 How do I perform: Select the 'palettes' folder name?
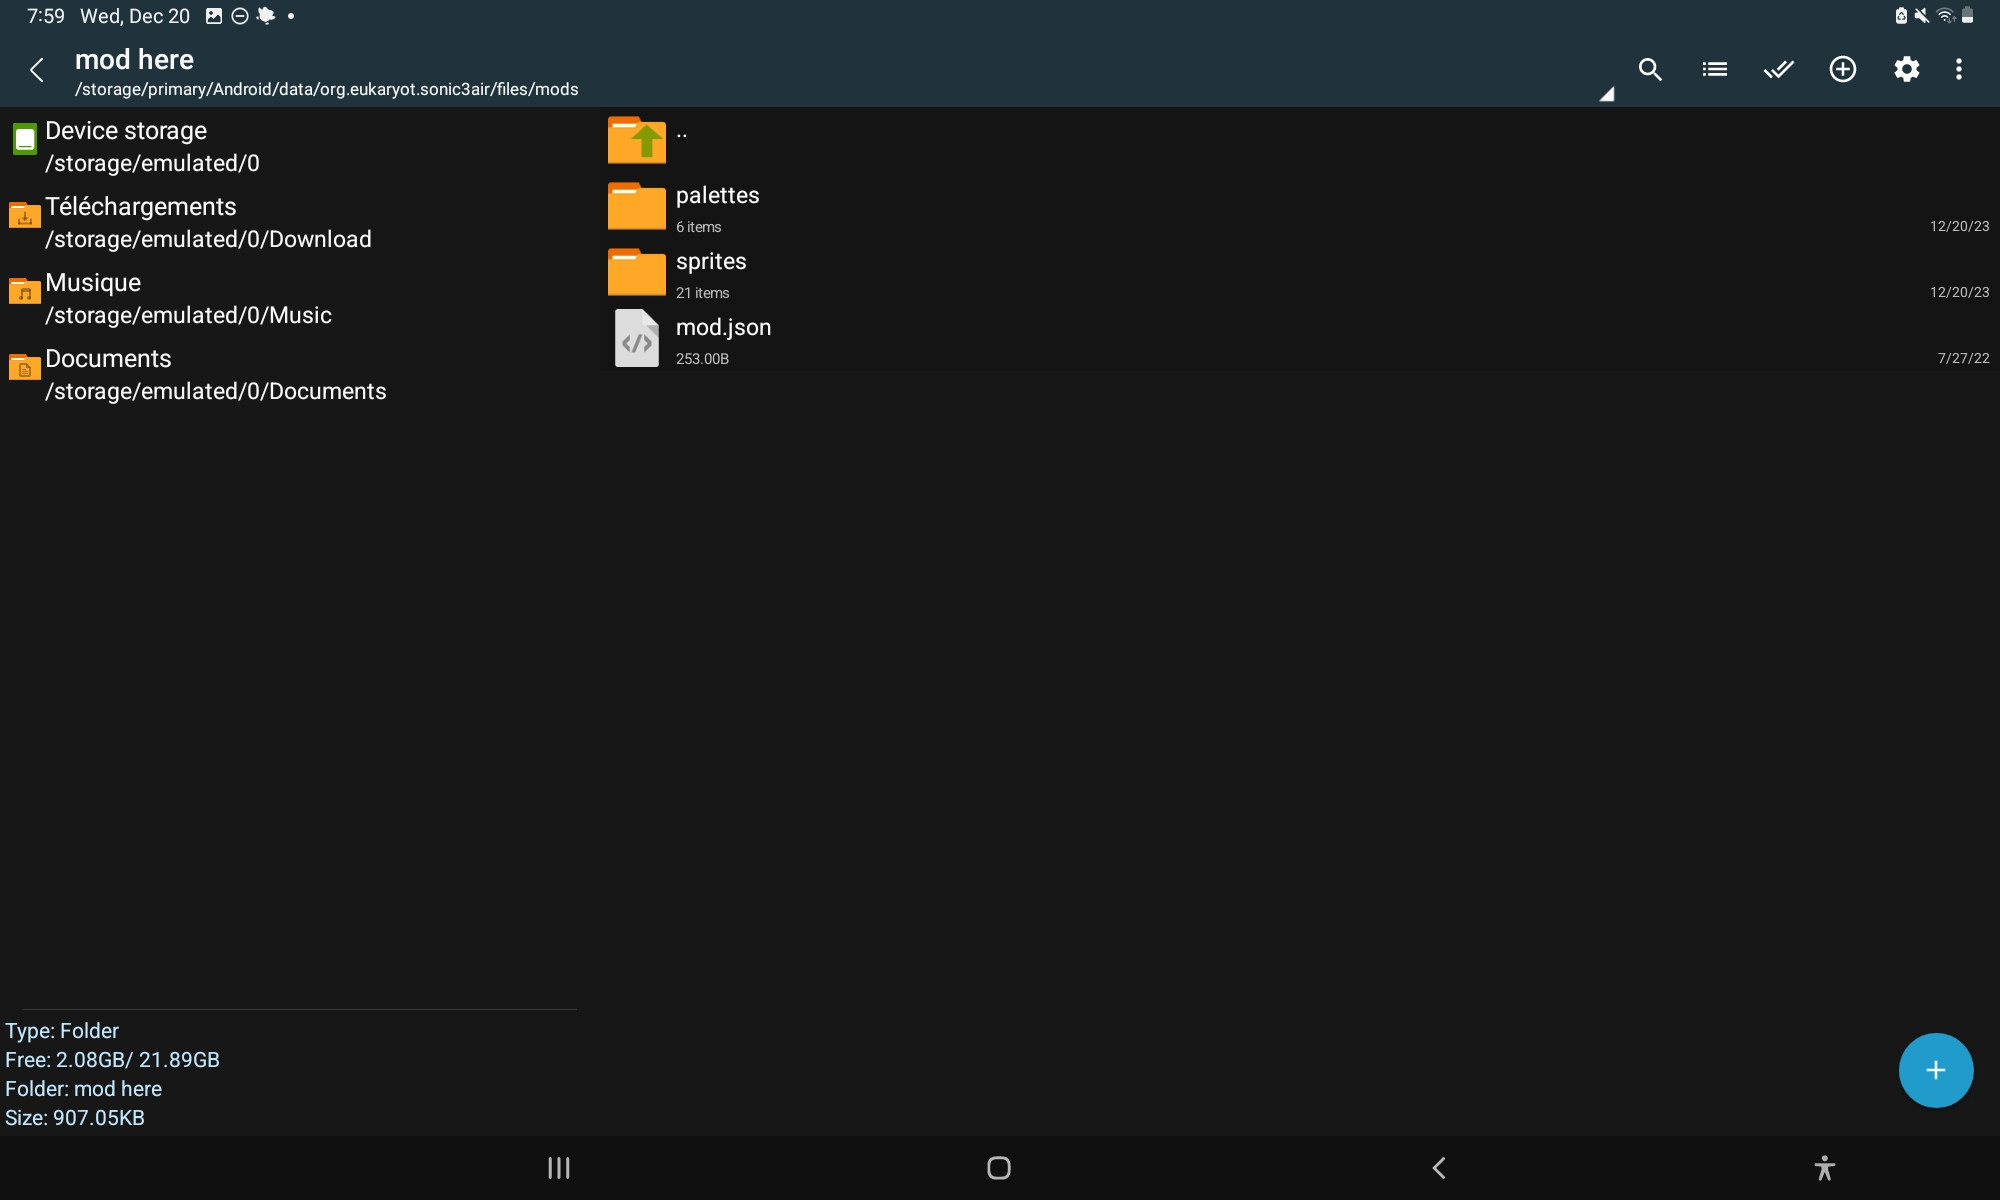(717, 195)
